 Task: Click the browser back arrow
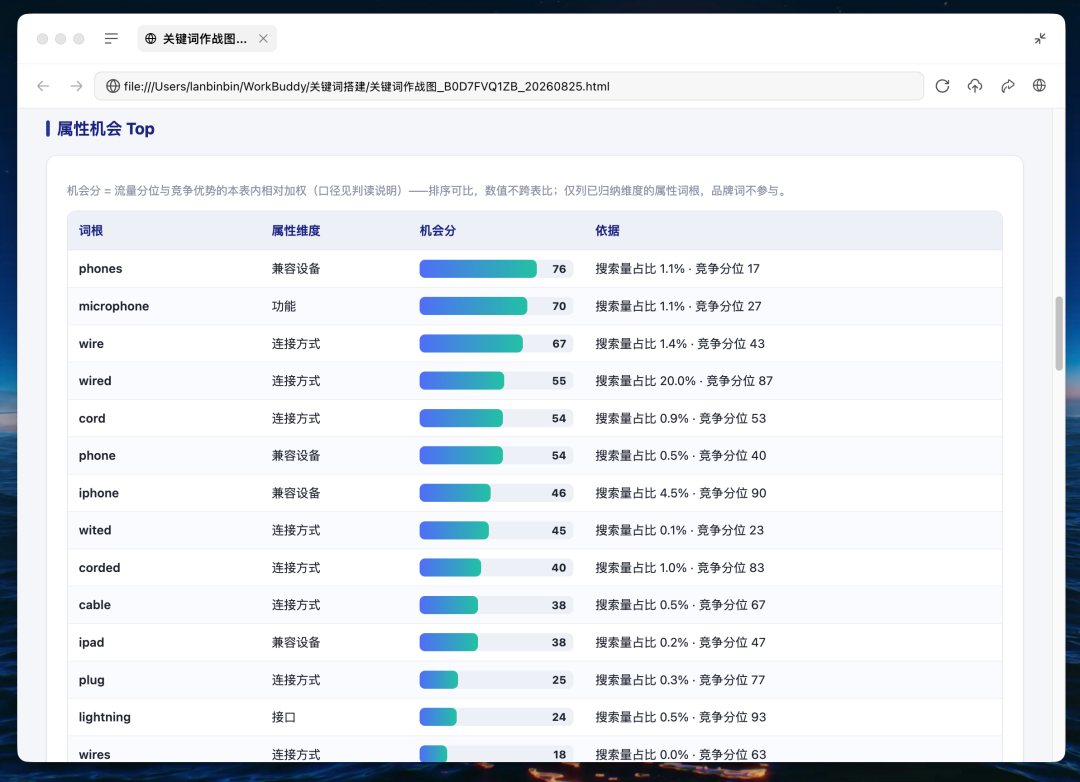(x=43, y=86)
